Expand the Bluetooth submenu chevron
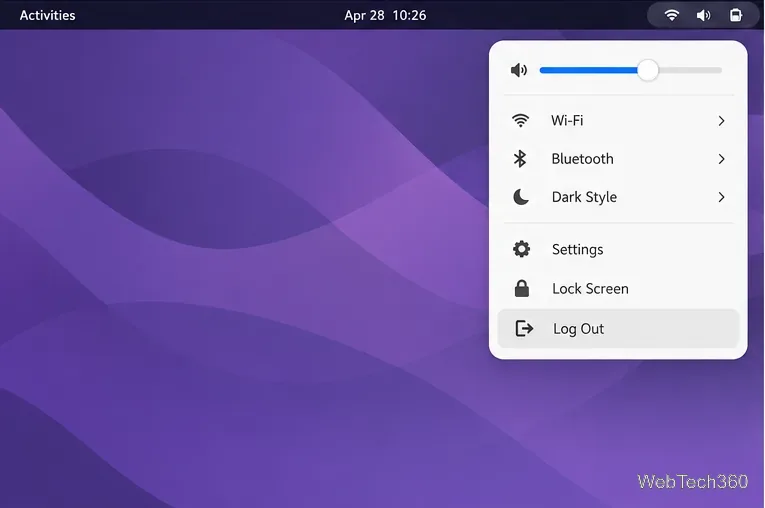This screenshot has height=508, width=765. (721, 159)
